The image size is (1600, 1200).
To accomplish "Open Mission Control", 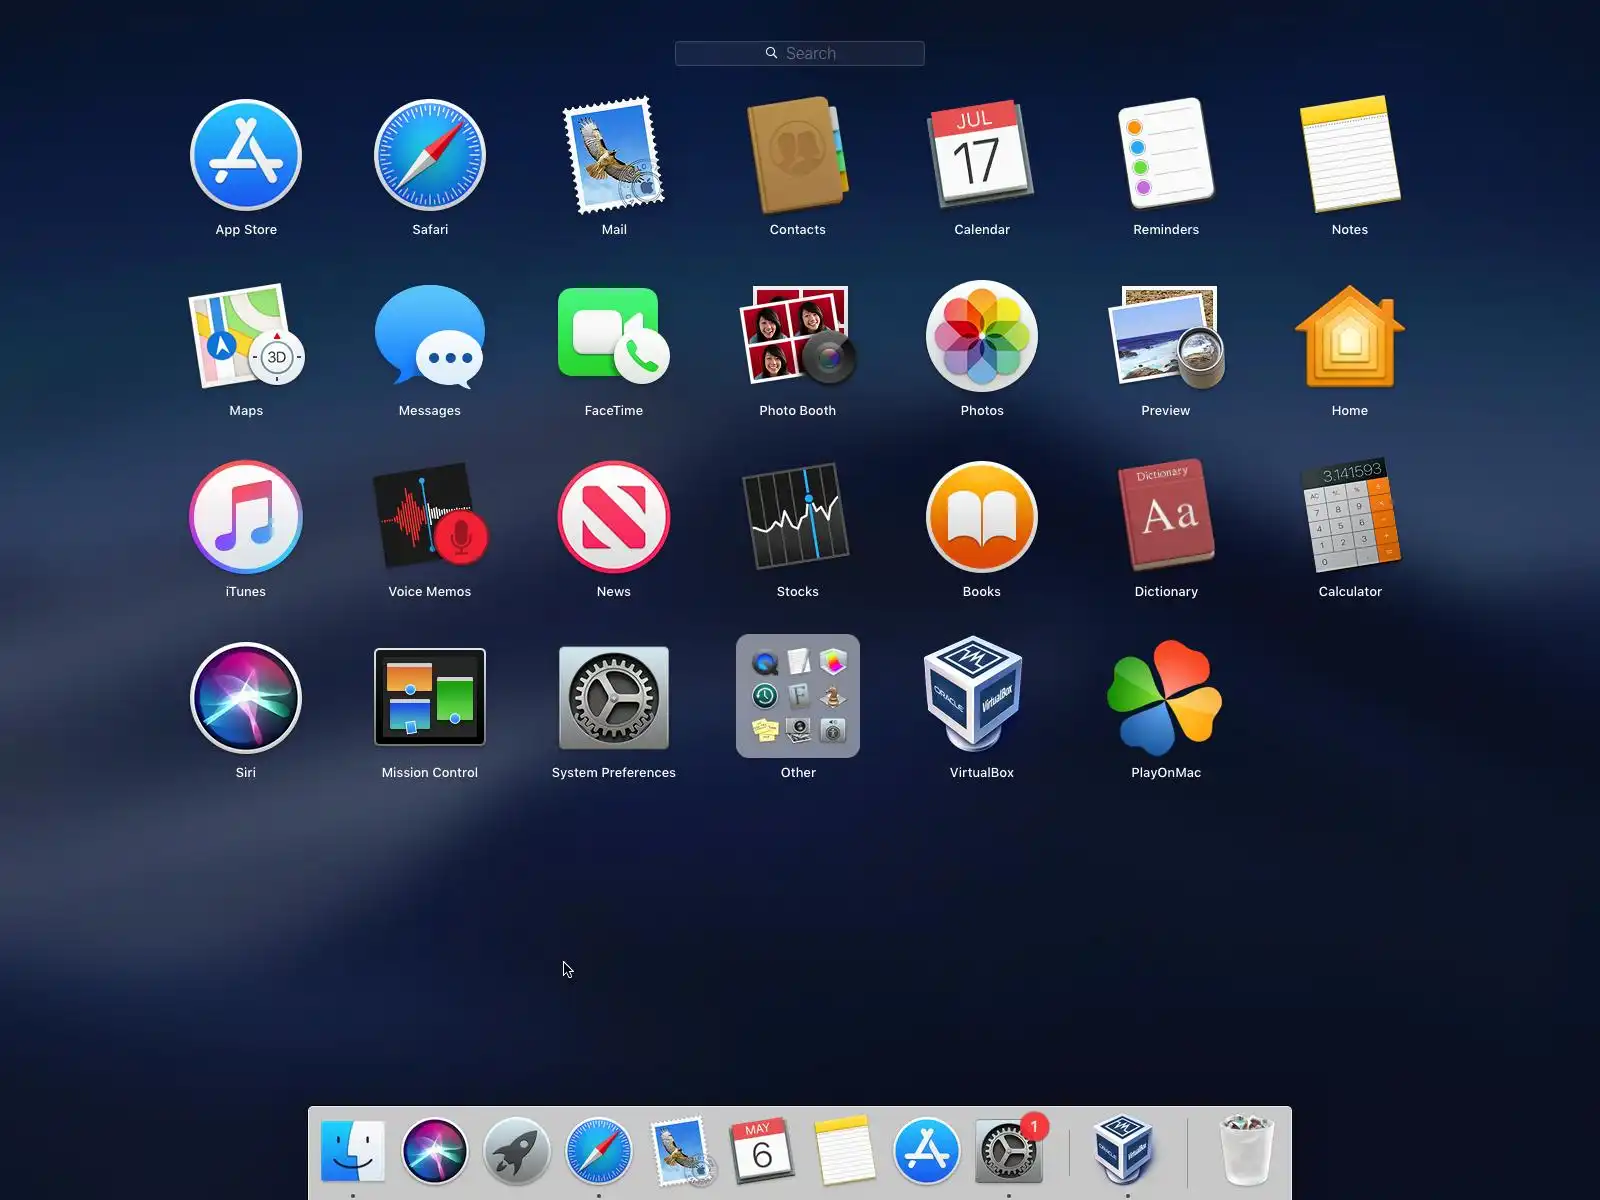I will (430, 698).
